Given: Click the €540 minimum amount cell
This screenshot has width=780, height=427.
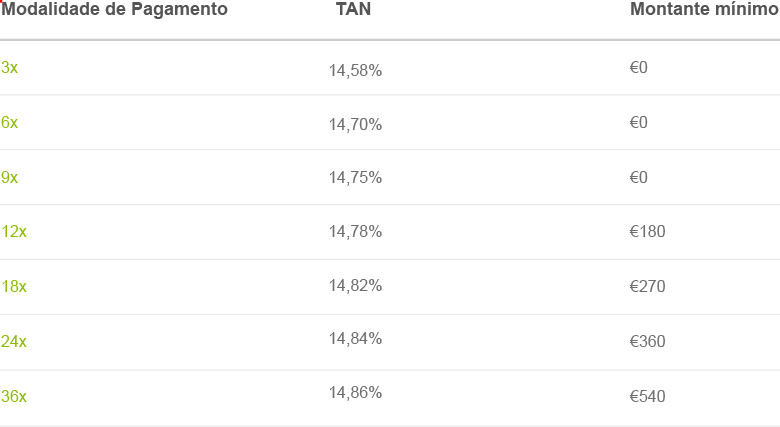Looking at the screenshot, I should [x=647, y=397].
